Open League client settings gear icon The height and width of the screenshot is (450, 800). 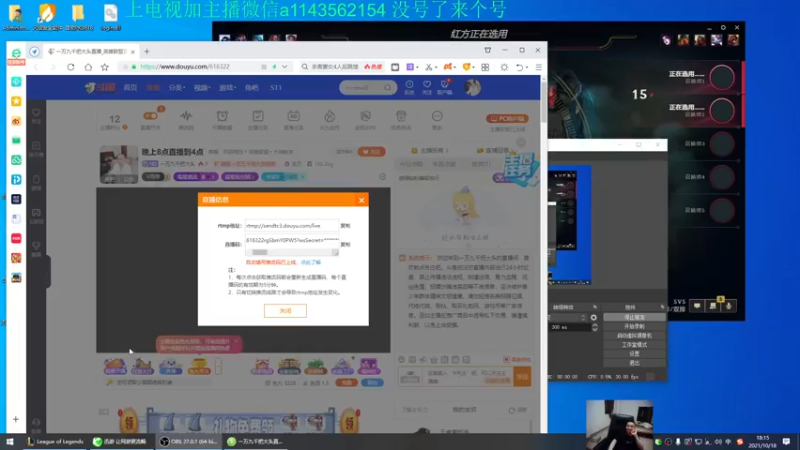click(x=723, y=28)
